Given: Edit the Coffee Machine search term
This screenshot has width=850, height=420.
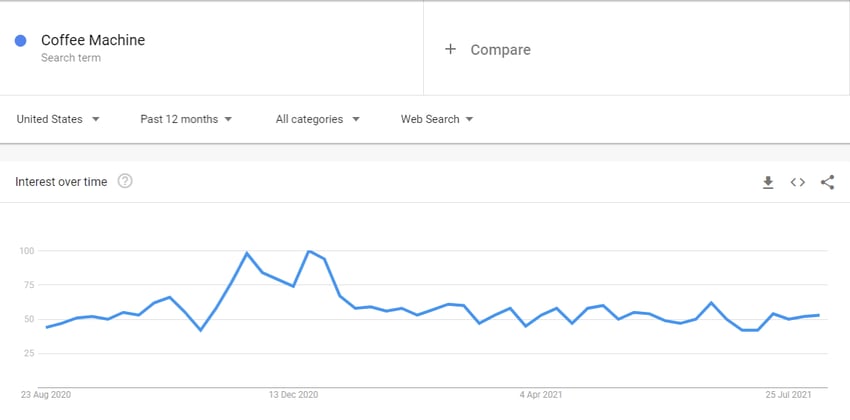Looking at the screenshot, I should 93,40.
